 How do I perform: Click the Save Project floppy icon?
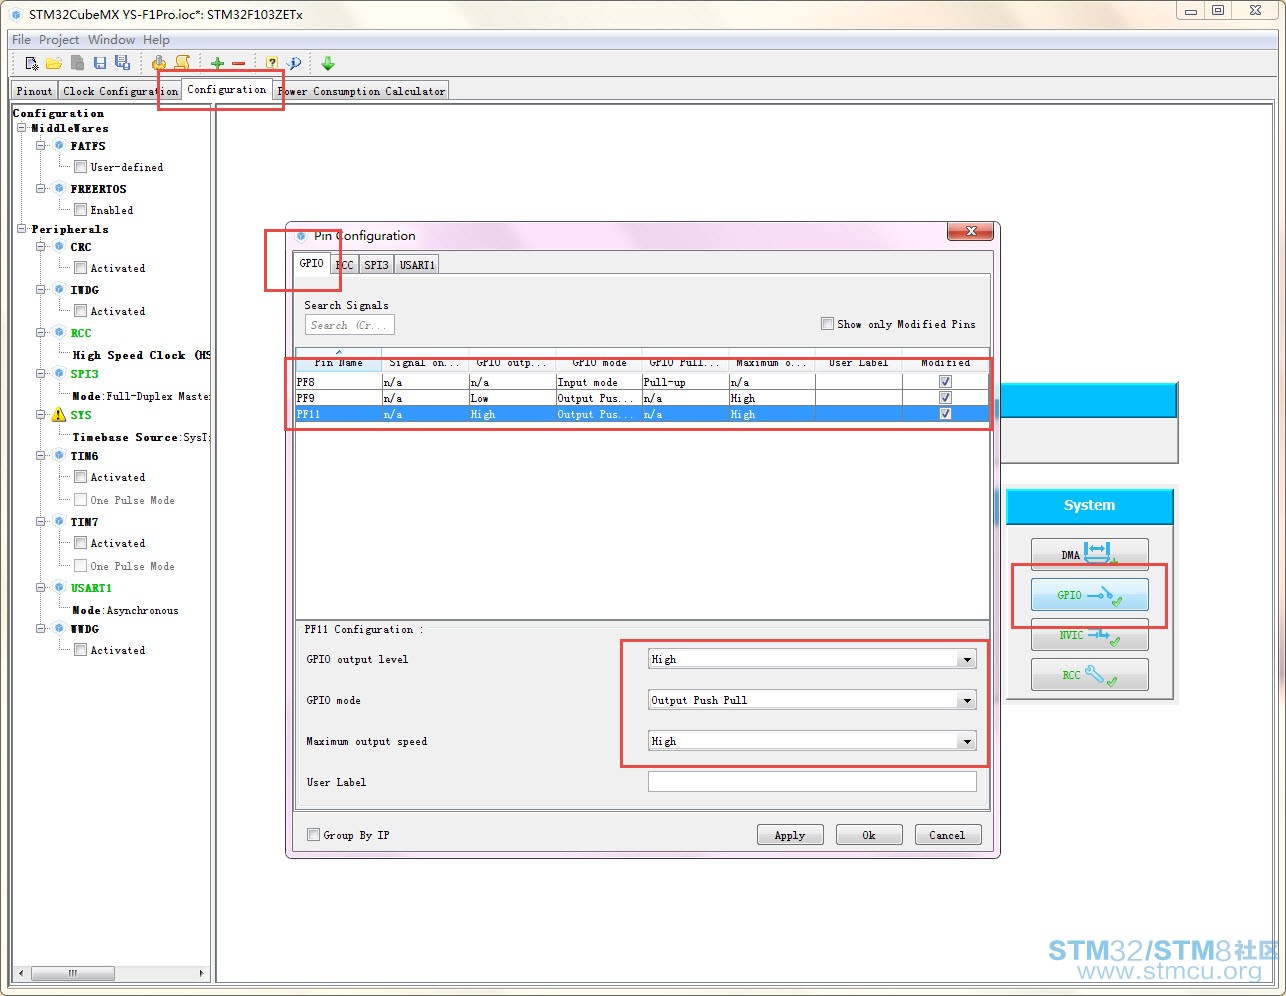(100, 63)
